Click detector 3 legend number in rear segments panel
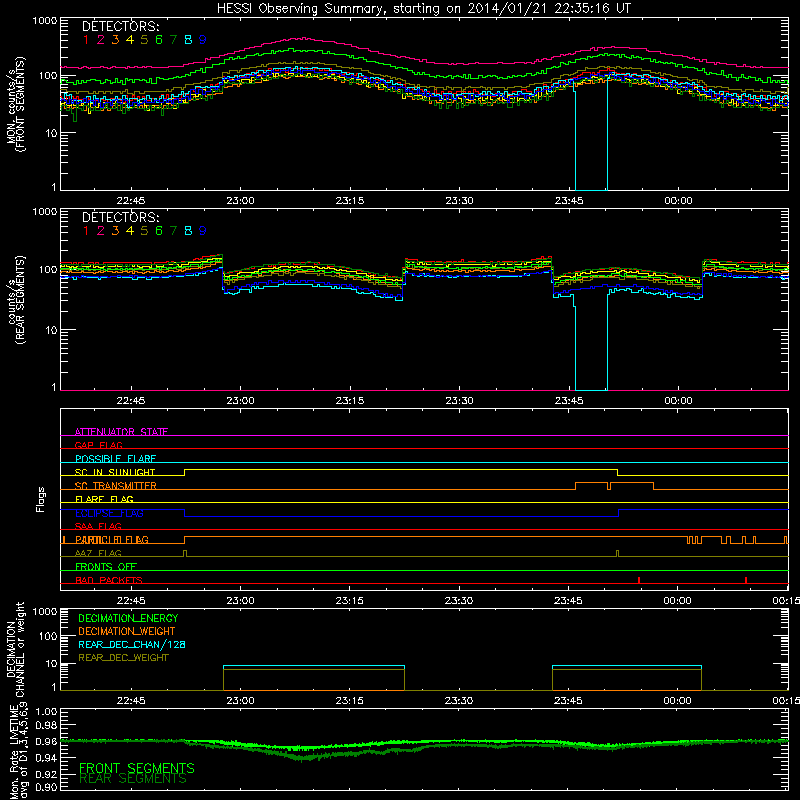The height and width of the screenshot is (800, 800). click(x=115, y=231)
